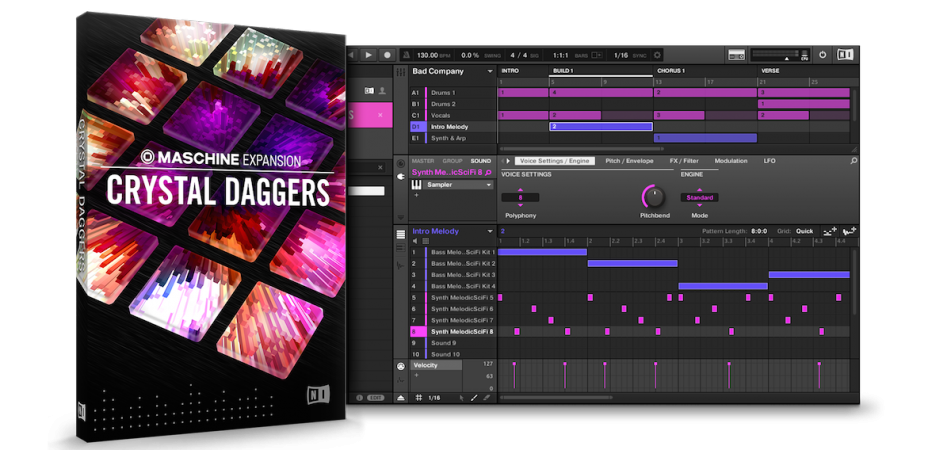Select the Synth & Arp clip under CHORUS 1
Viewport: 951px width, 450px height.
tap(705, 138)
